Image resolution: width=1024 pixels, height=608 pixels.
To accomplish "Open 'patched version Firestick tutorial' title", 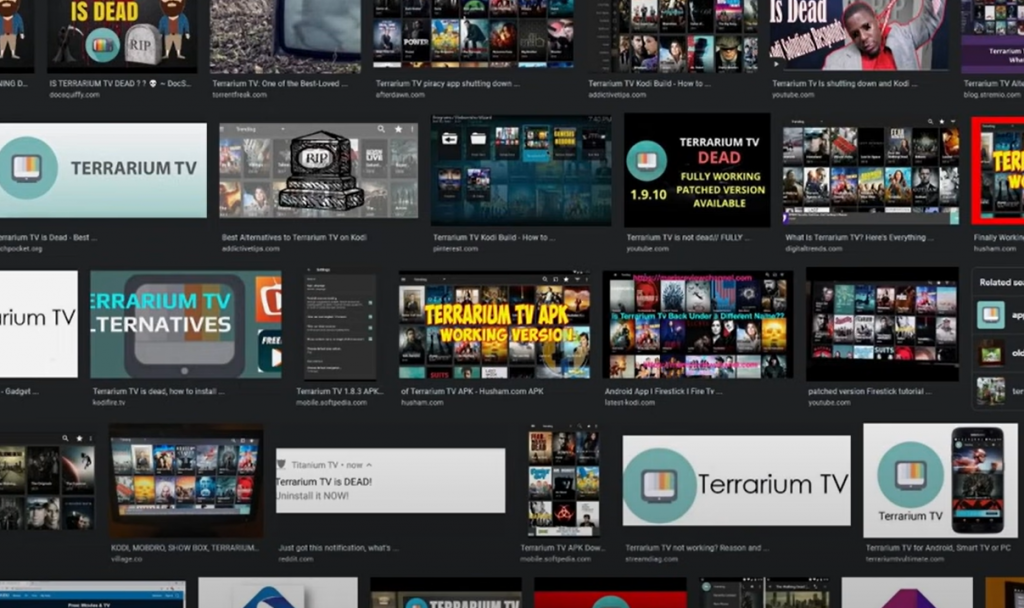I will point(870,391).
